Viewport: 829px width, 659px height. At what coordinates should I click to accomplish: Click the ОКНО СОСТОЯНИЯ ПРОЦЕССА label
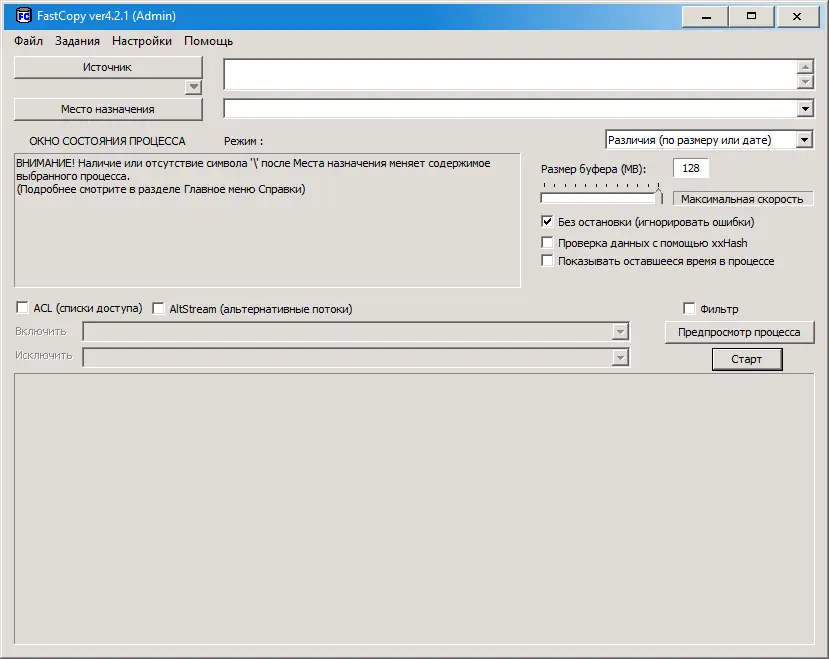pyautogui.click(x=107, y=141)
